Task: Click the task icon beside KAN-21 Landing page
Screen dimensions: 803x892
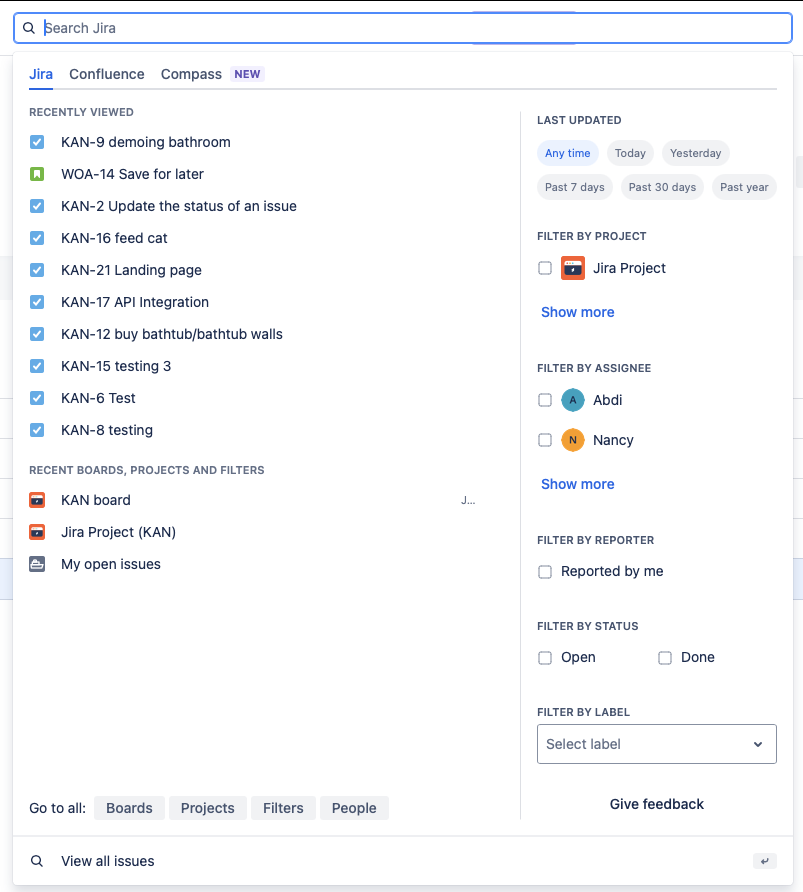Action: point(37,270)
